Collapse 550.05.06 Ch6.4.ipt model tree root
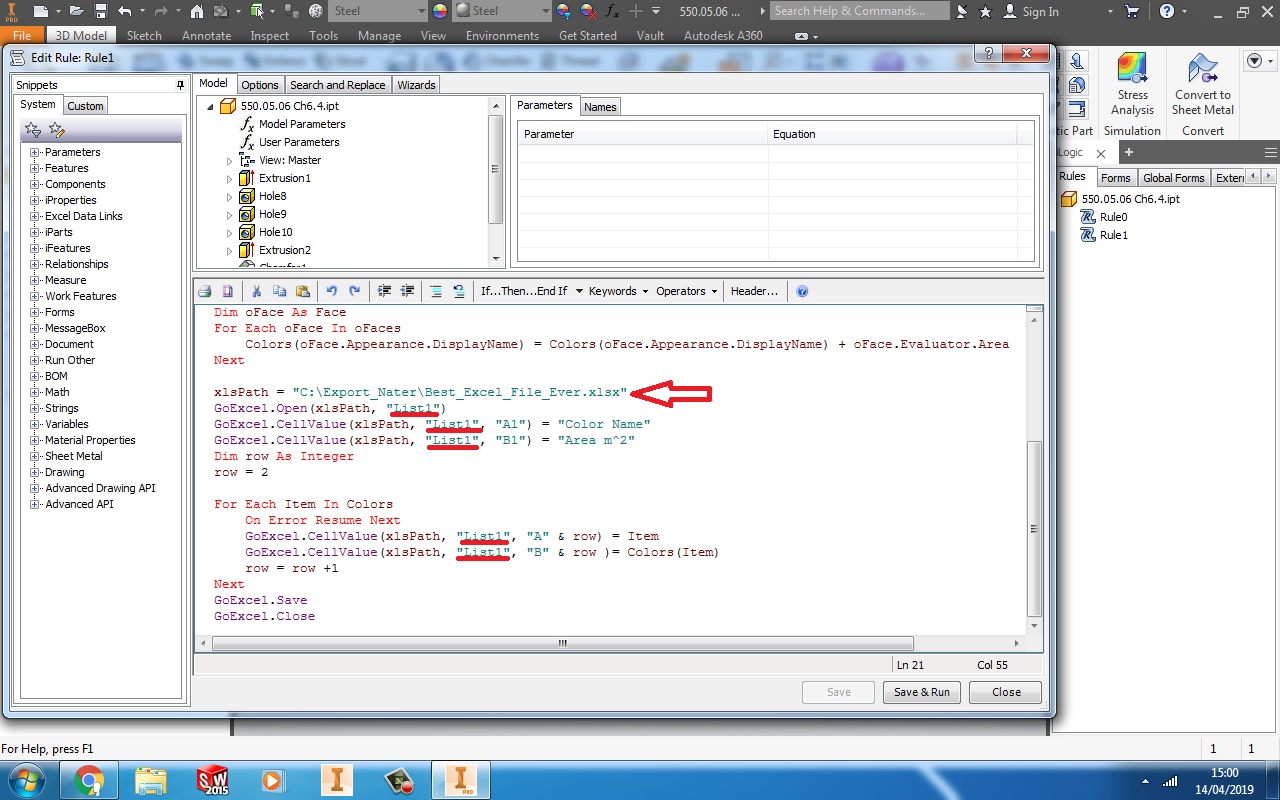Image resolution: width=1280 pixels, height=800 pixels. pos(210,106)
